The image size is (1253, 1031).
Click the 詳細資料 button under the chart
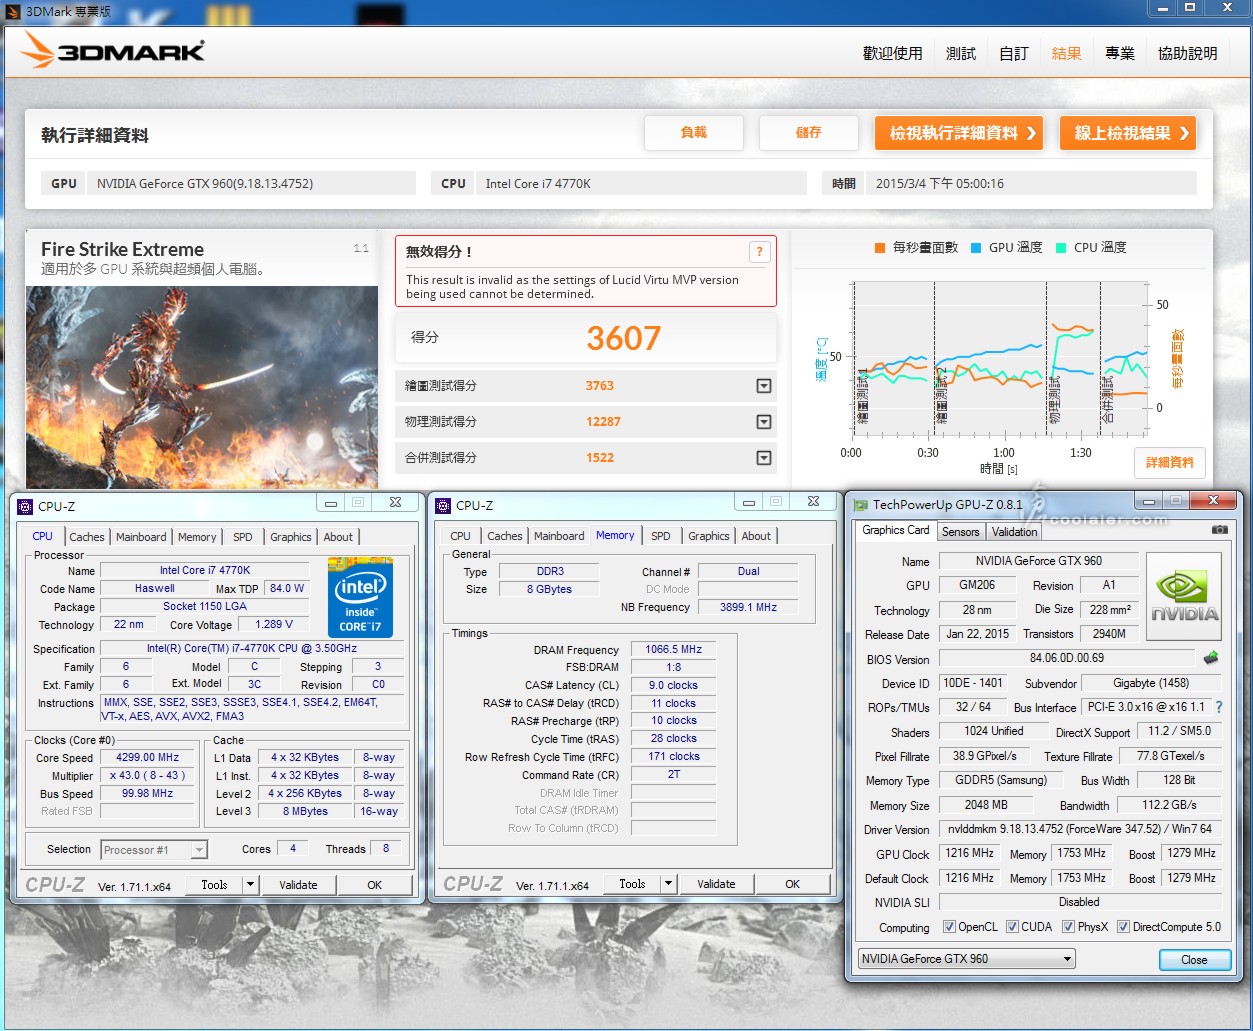coord(1170,462)
